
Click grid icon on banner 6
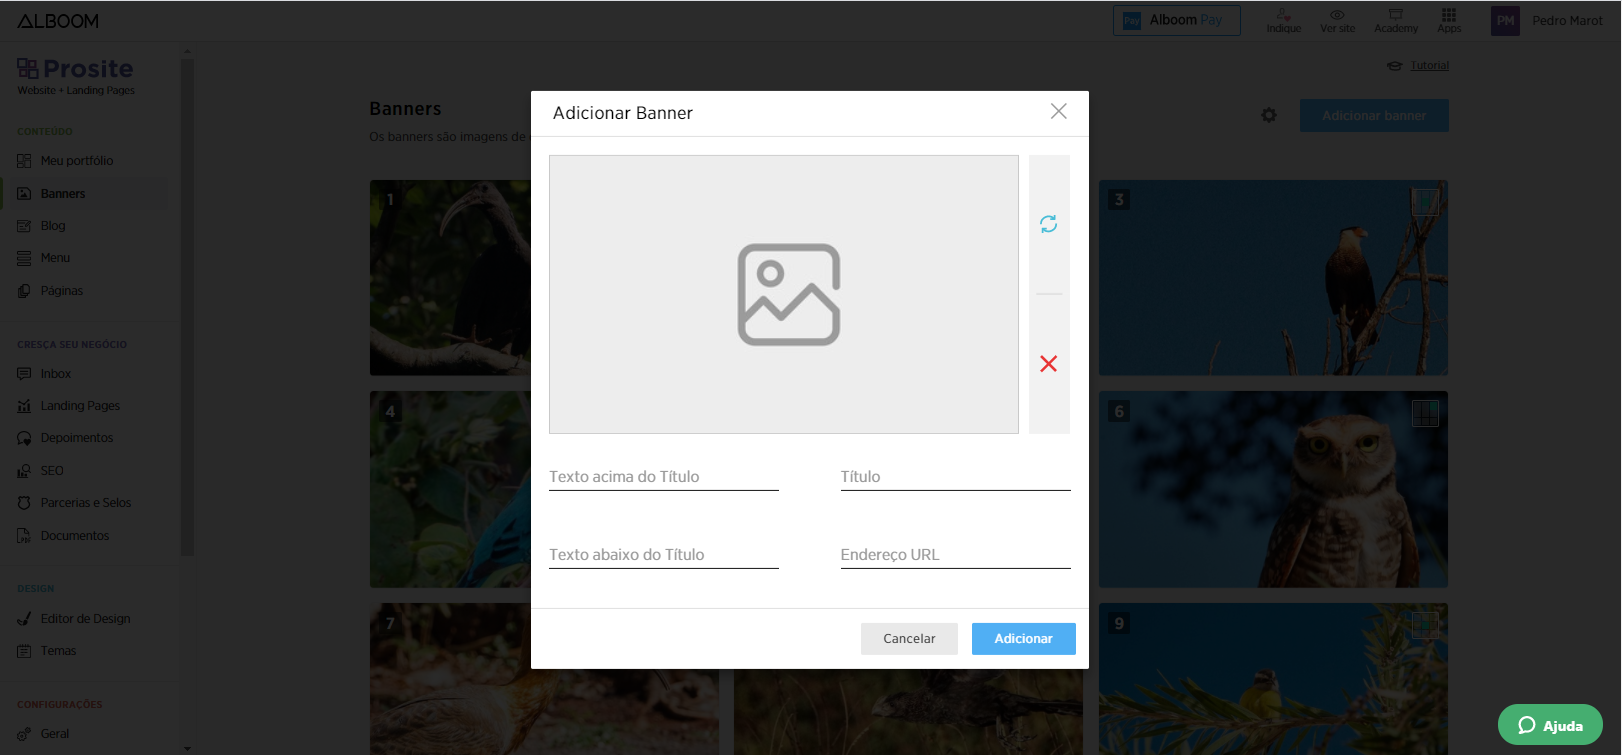(x=1425, y=413)
